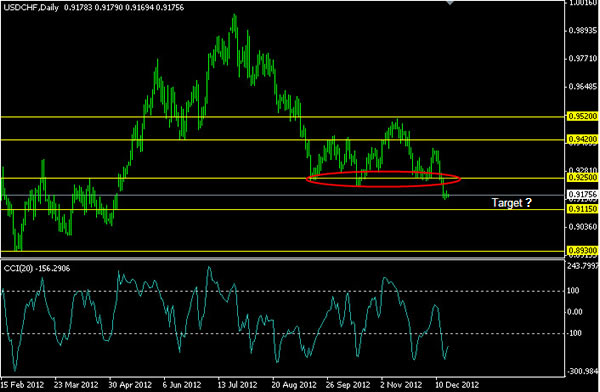Select the 0.92500 price level label

coord(583,177)
